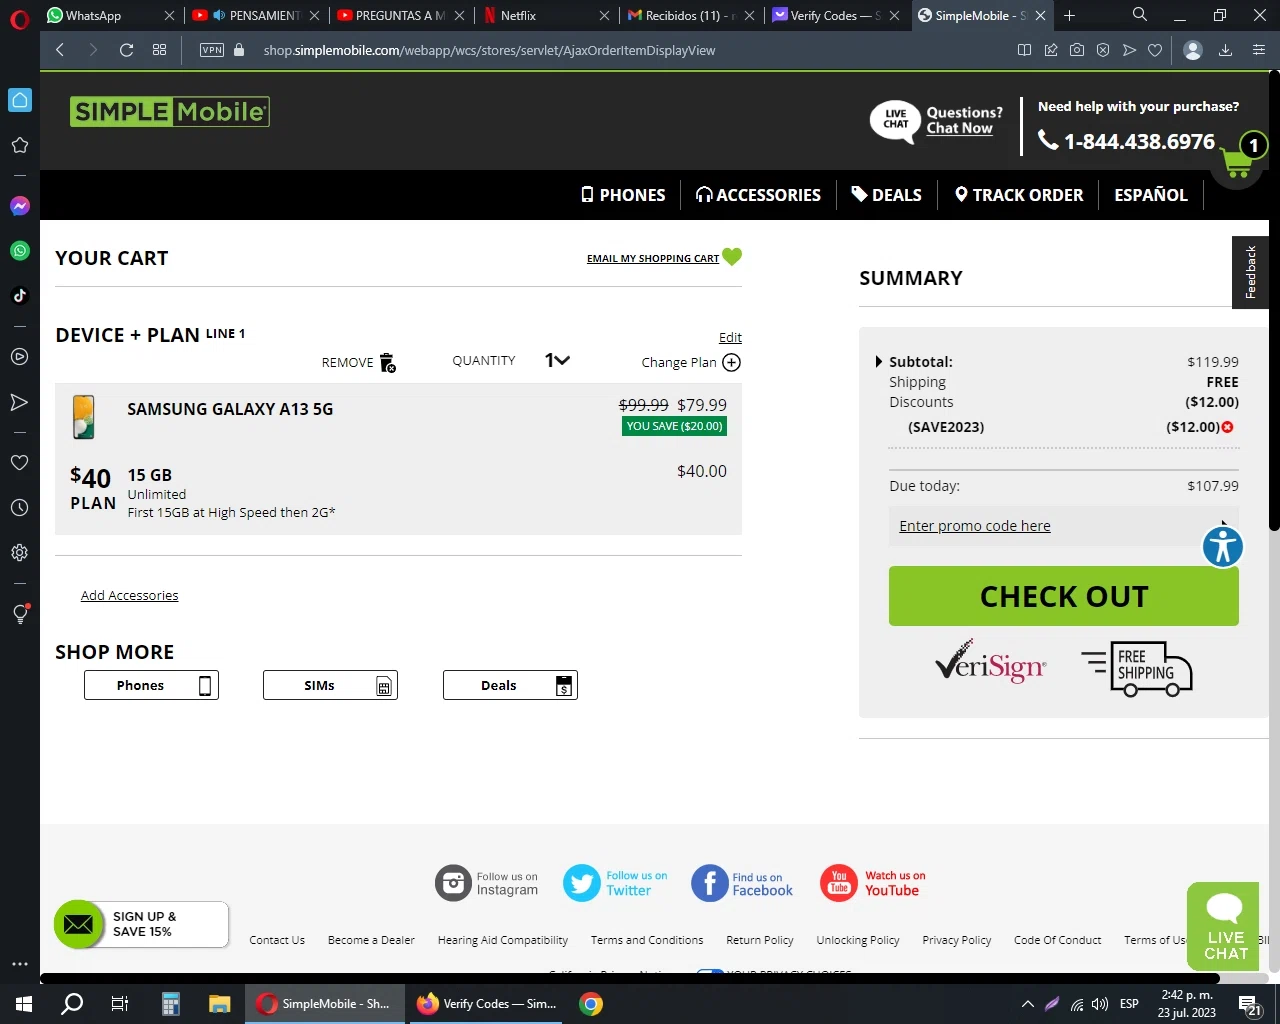This screenshot has height=1024, width=1280.
Task: Click the SIMs shop more button
Action: coord(330,685)
